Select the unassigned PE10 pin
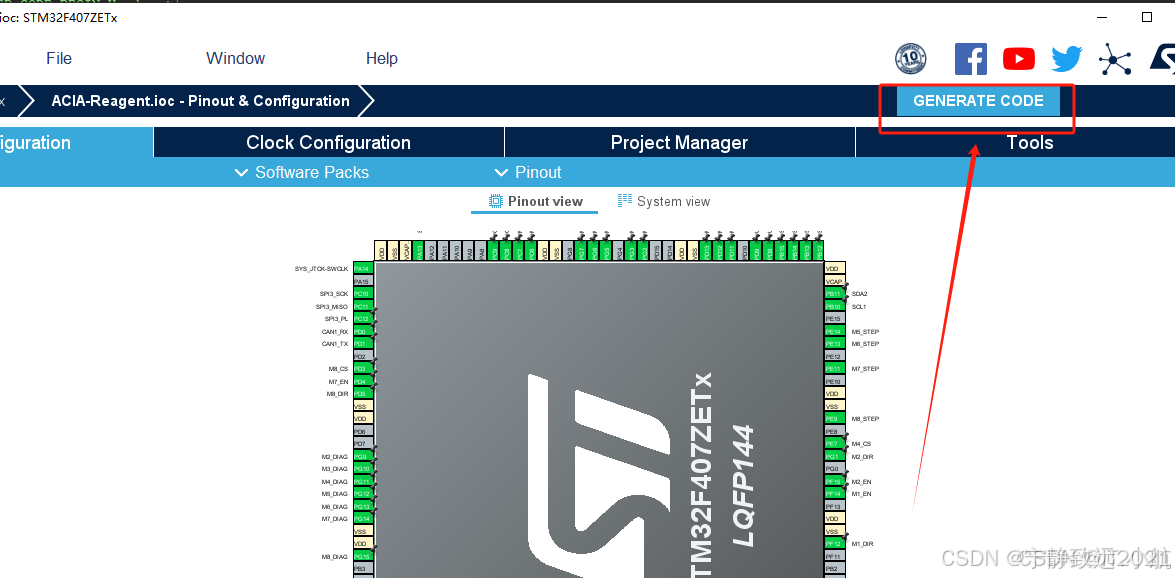 click(x=835, y=381)
